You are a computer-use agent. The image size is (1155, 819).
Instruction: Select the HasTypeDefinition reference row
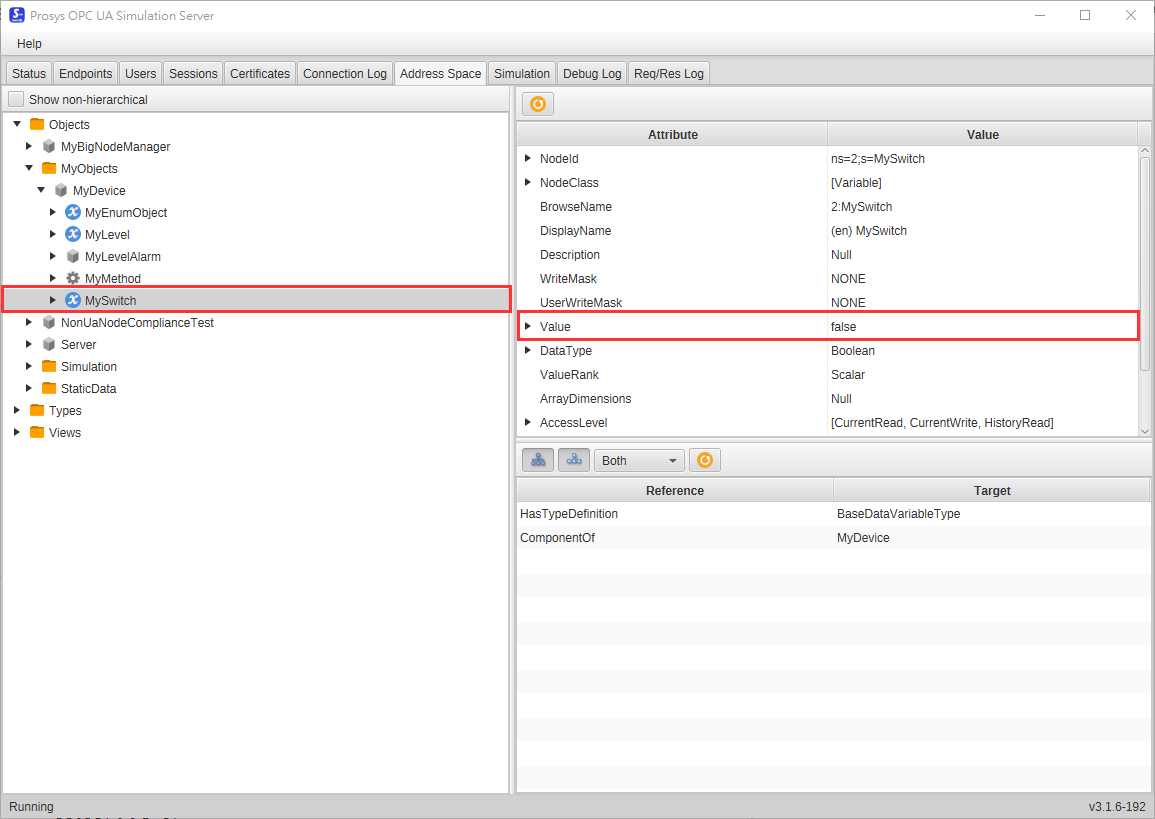click(833, 513)
